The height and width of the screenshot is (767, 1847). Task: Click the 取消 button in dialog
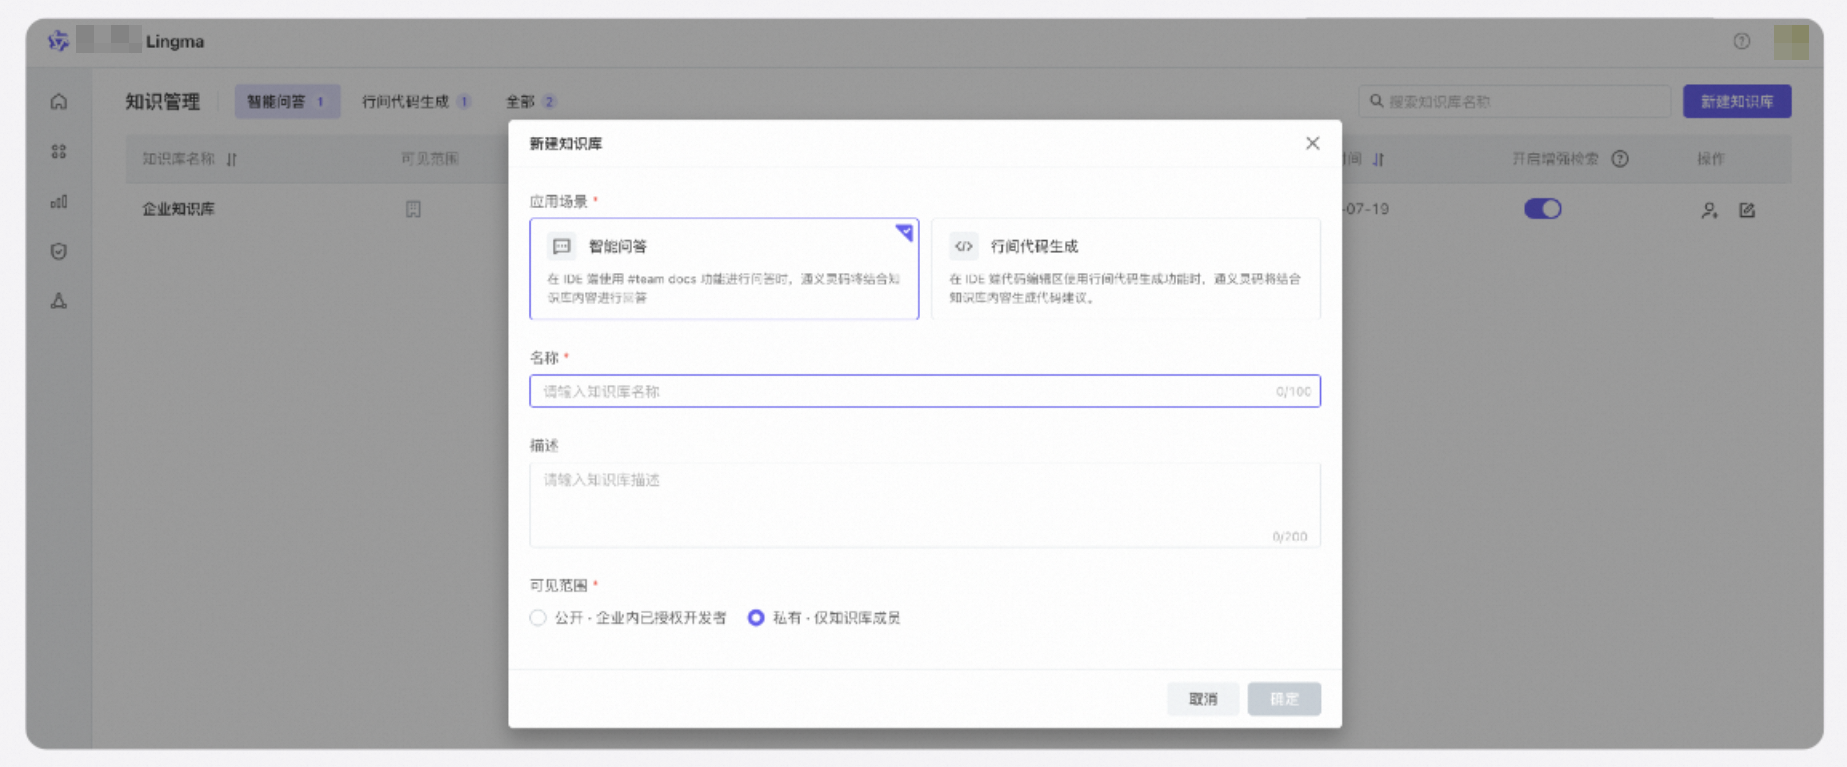(x=1203, y=699)
